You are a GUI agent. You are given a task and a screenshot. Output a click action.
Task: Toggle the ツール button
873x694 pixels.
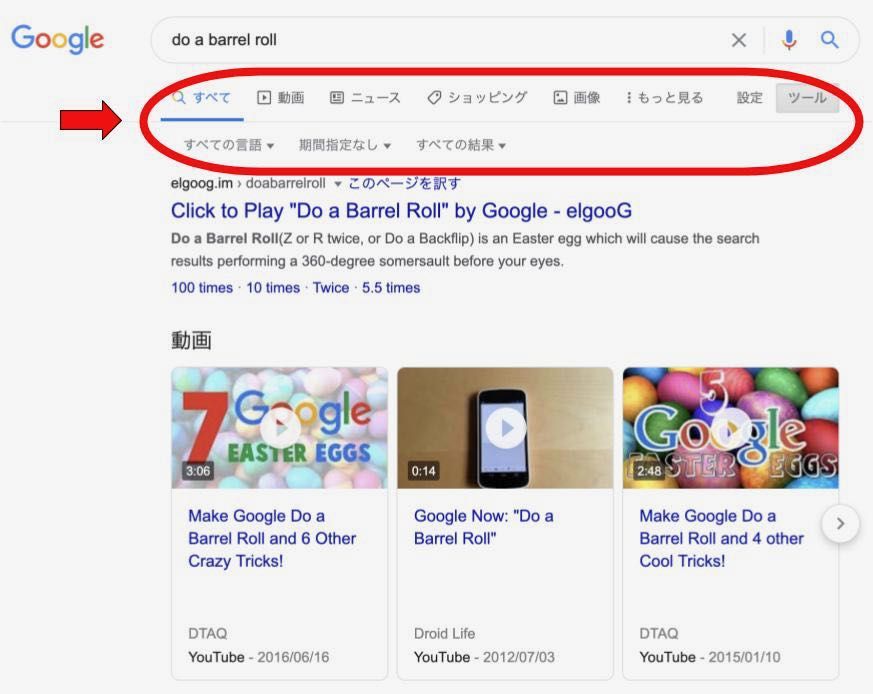pyautogui.click(x=807, y=98)
